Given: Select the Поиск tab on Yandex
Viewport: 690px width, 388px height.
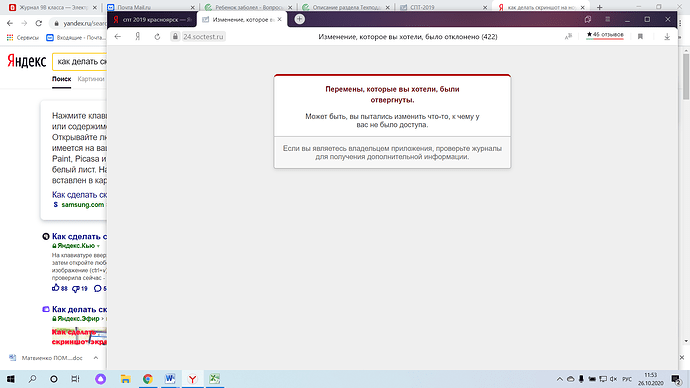Looking at the screenshot, I should point(61,79).
